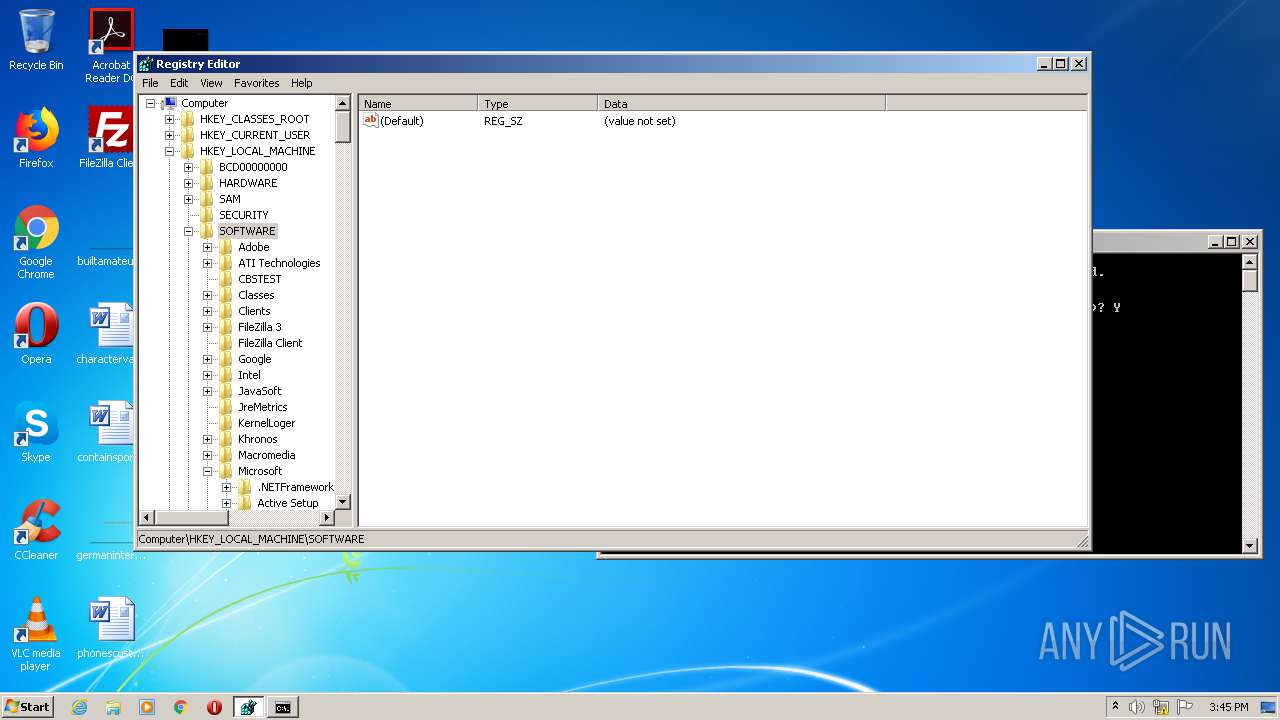Select the Macromedia key
The height and width of the screenshot is (720, 1280).
point(266,455)
